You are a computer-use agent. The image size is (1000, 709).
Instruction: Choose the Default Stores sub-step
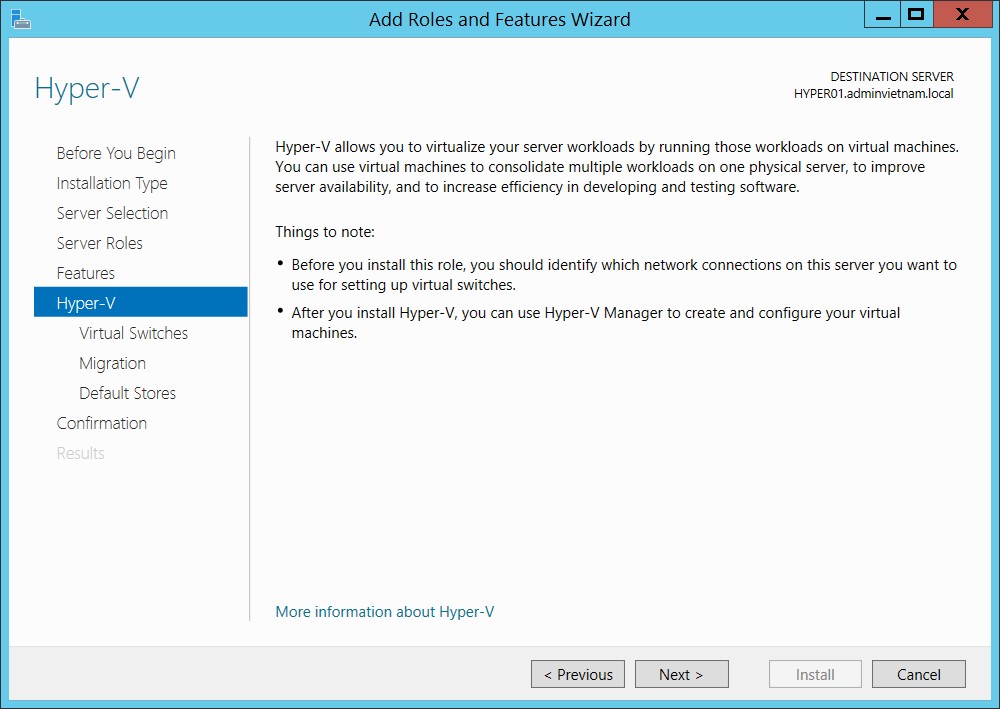128,393
